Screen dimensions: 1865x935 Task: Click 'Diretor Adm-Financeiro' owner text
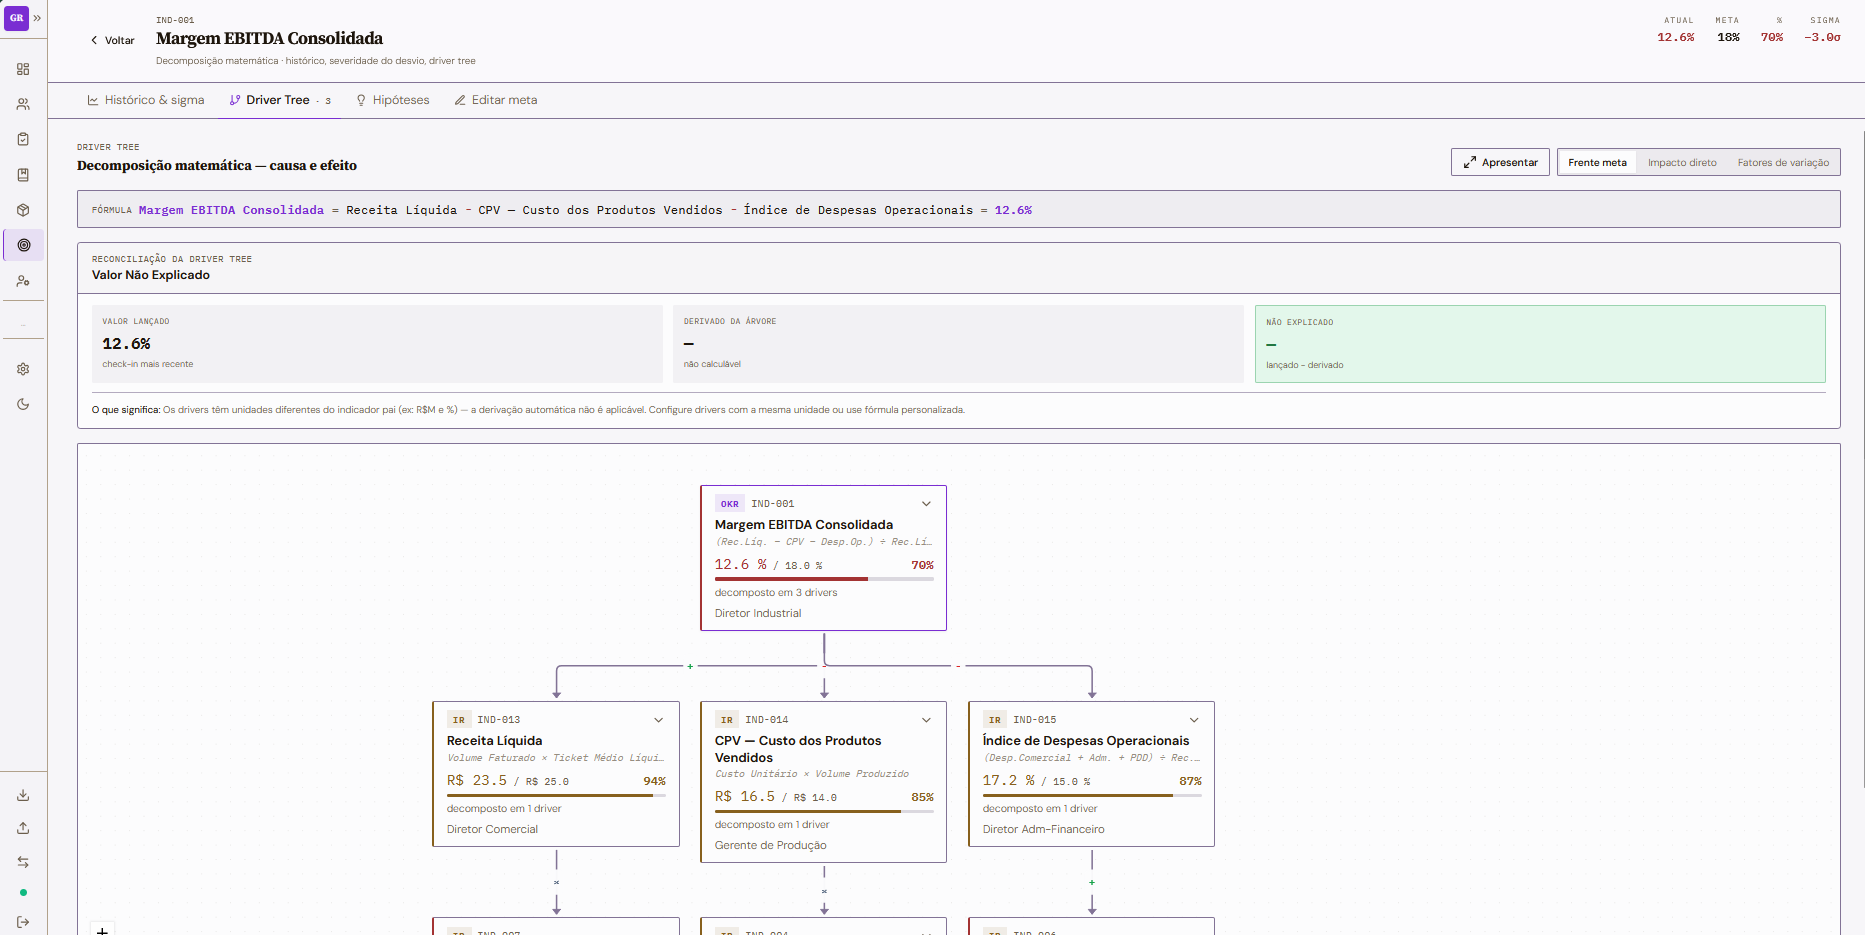pos(1044,830)
